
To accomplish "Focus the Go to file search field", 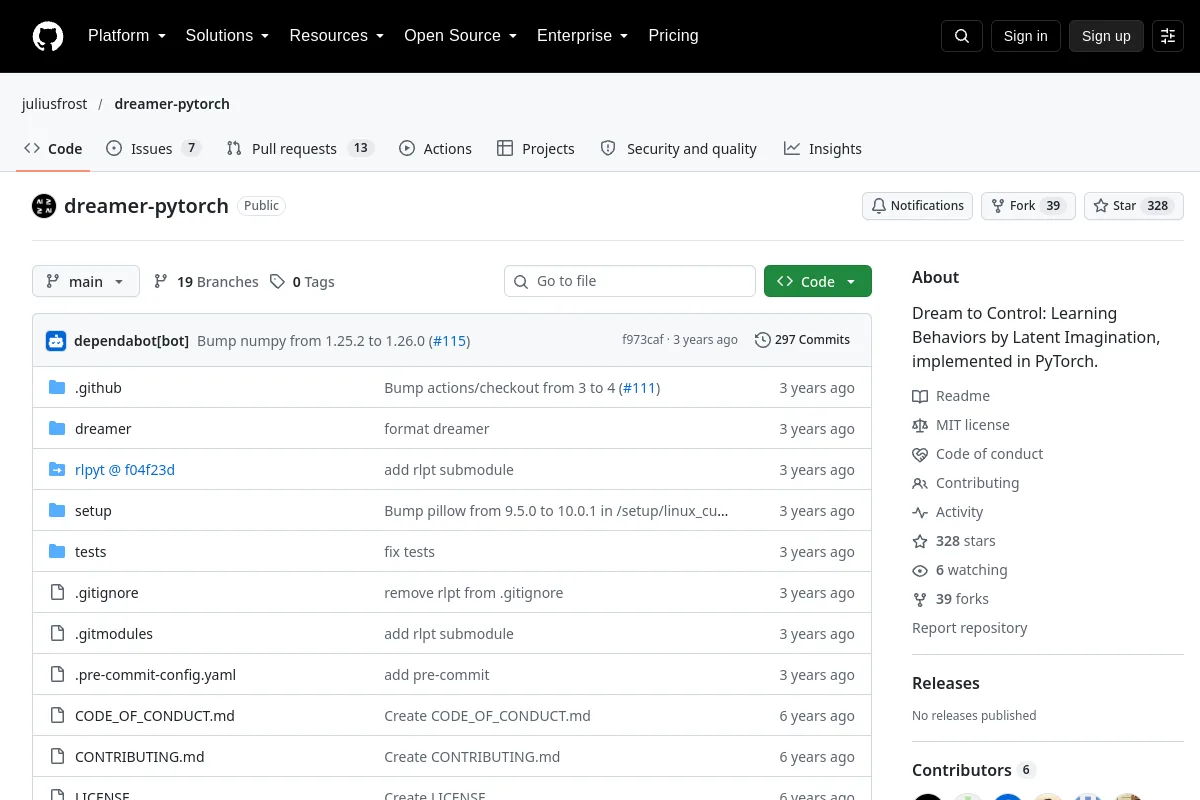I will coord(630,281).
